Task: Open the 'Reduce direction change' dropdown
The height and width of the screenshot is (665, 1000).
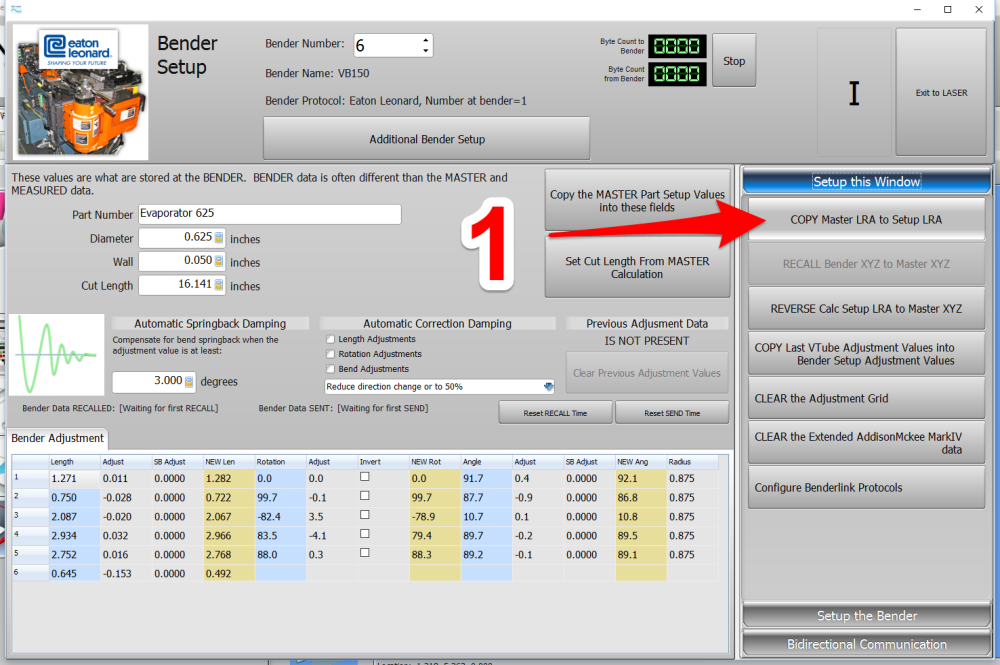Action: coord(548,386)
